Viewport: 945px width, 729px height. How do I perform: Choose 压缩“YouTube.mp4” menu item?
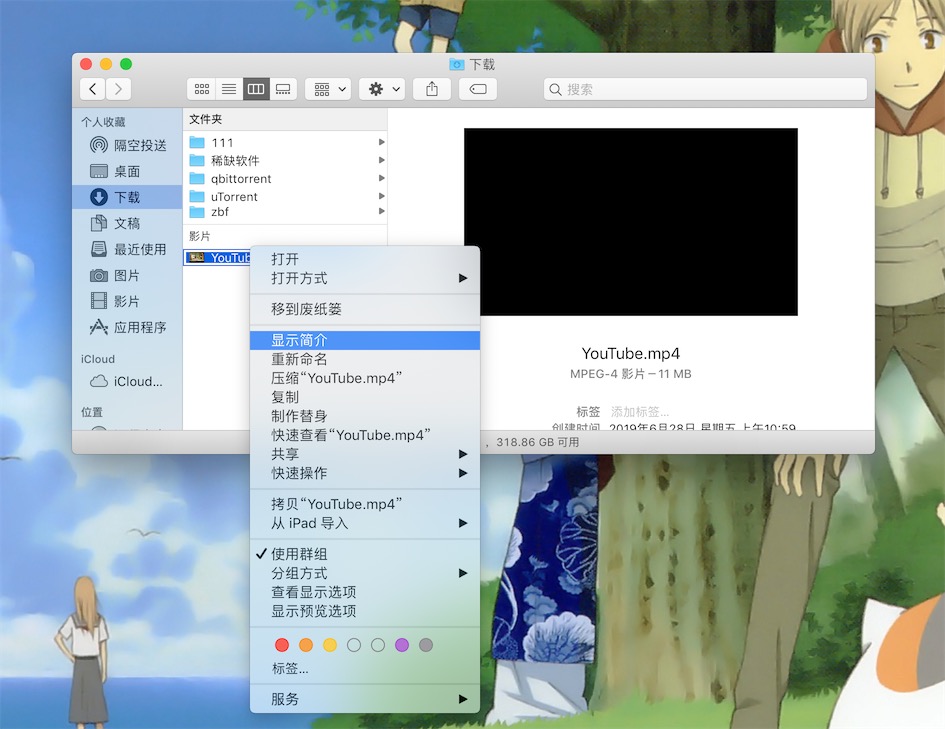365,378
